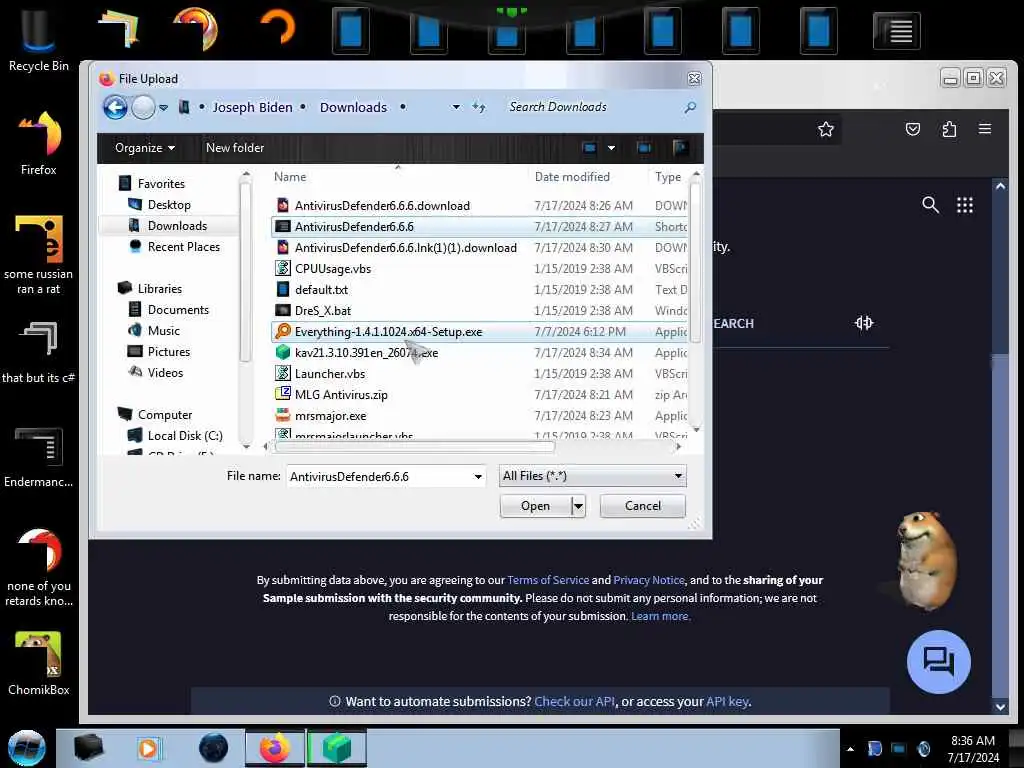
Task: Bookmark page with Firefox star icon
Action: pos(825,129)
